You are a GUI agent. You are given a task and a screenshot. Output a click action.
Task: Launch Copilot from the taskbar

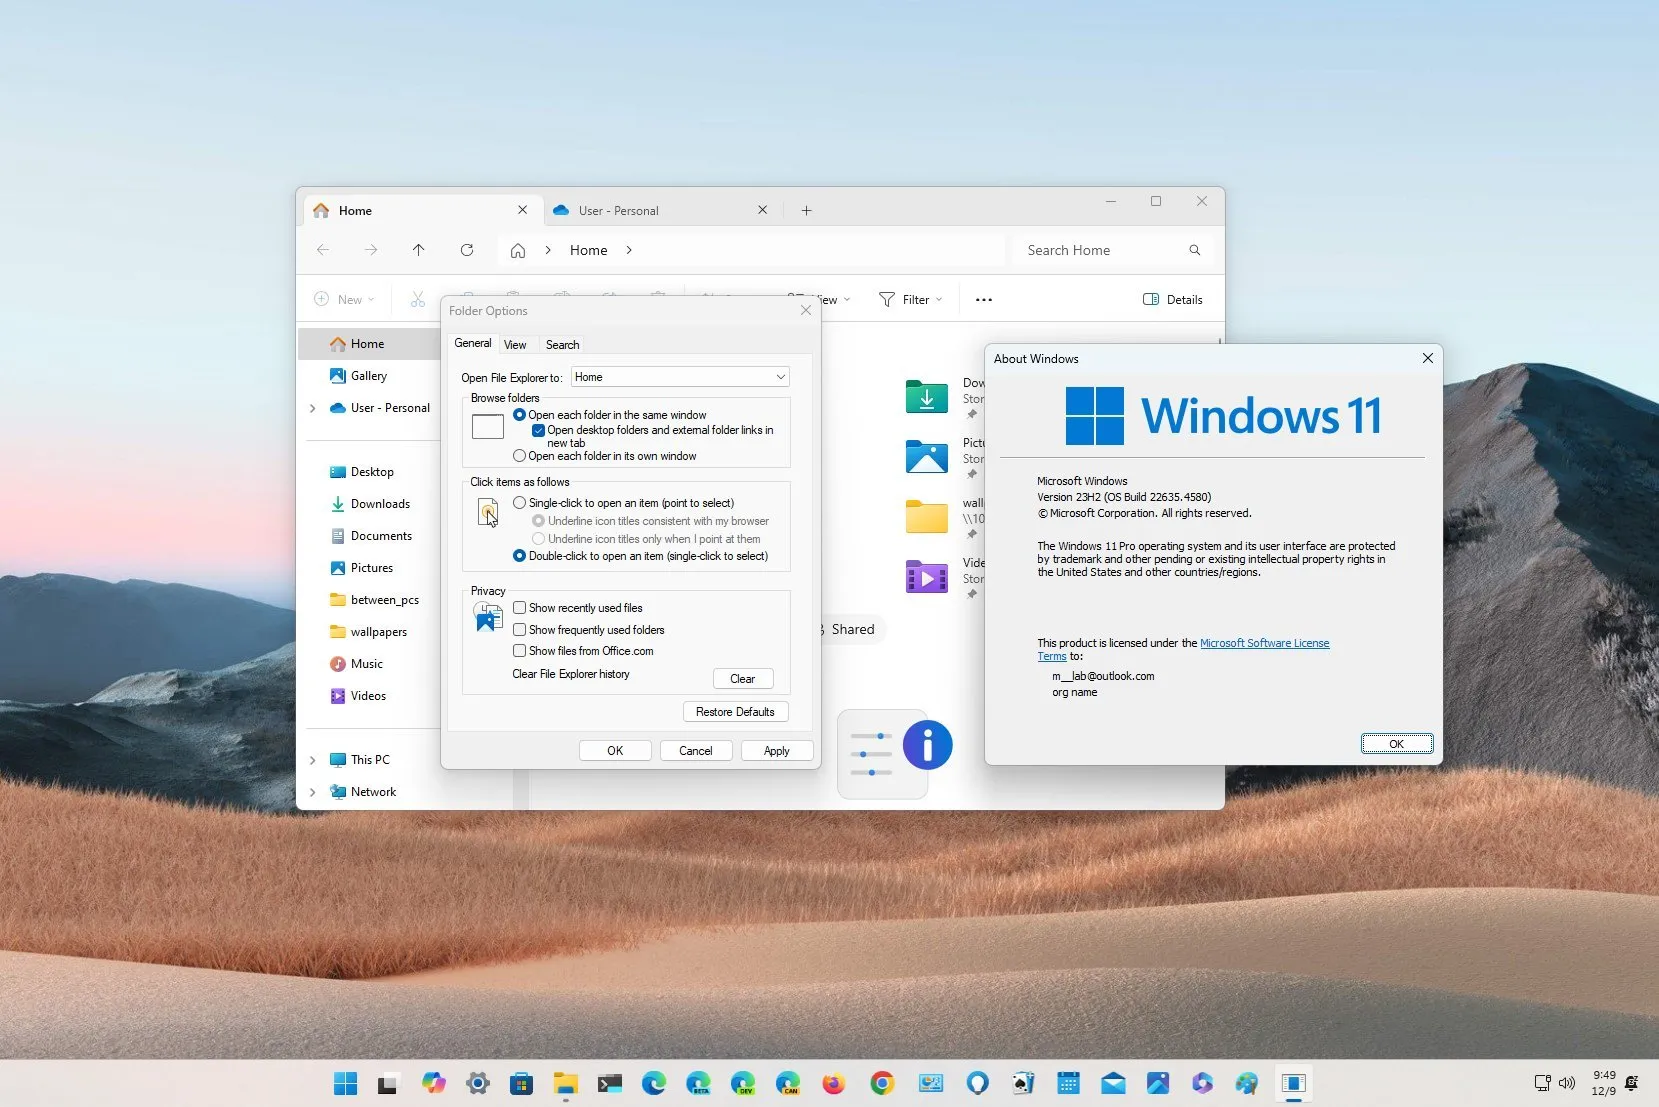[x=433, y=1083]
